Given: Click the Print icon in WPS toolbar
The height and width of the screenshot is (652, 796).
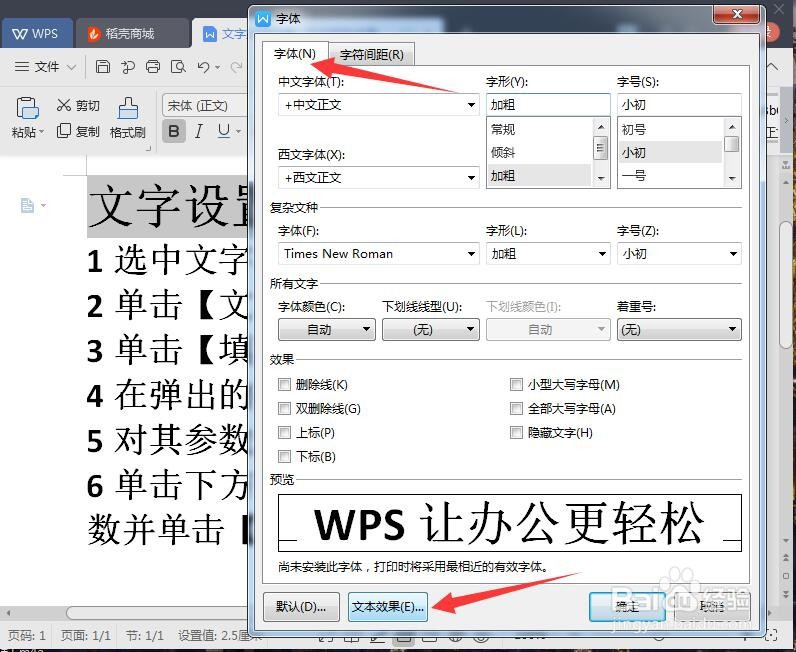Looking at the screenshot, I should coord(153,67).
